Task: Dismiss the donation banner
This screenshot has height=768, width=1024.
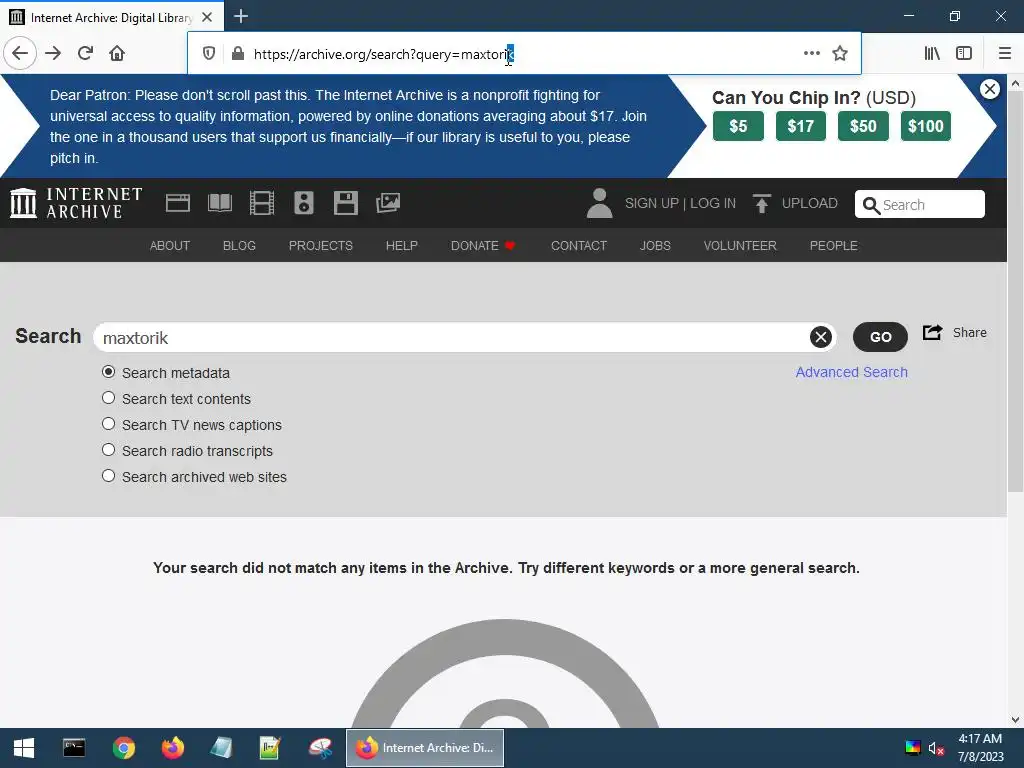Action: [x=990, y=89]
